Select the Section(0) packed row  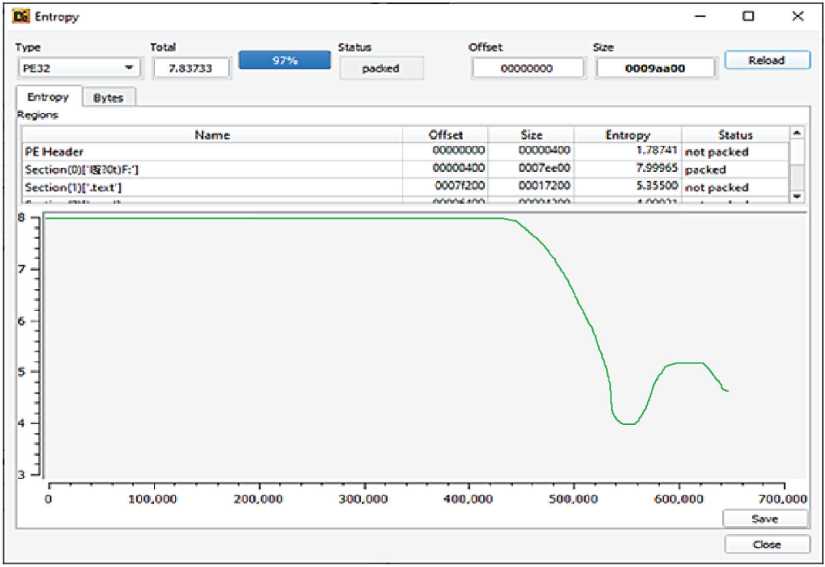point(212,169)
